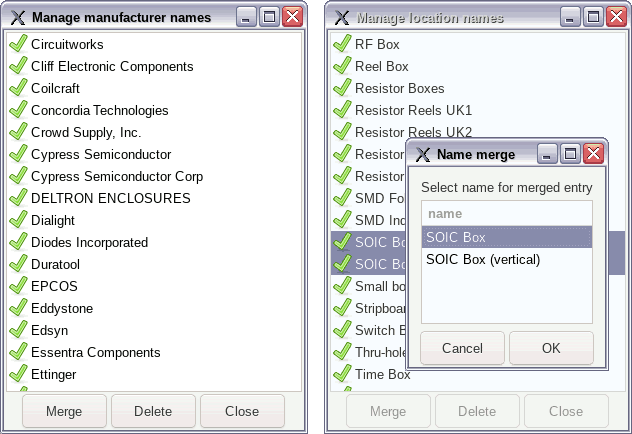The image size is (632, 434).
Task: Click the checkmark icon next to Coilcraft
Action: point(18,88)
